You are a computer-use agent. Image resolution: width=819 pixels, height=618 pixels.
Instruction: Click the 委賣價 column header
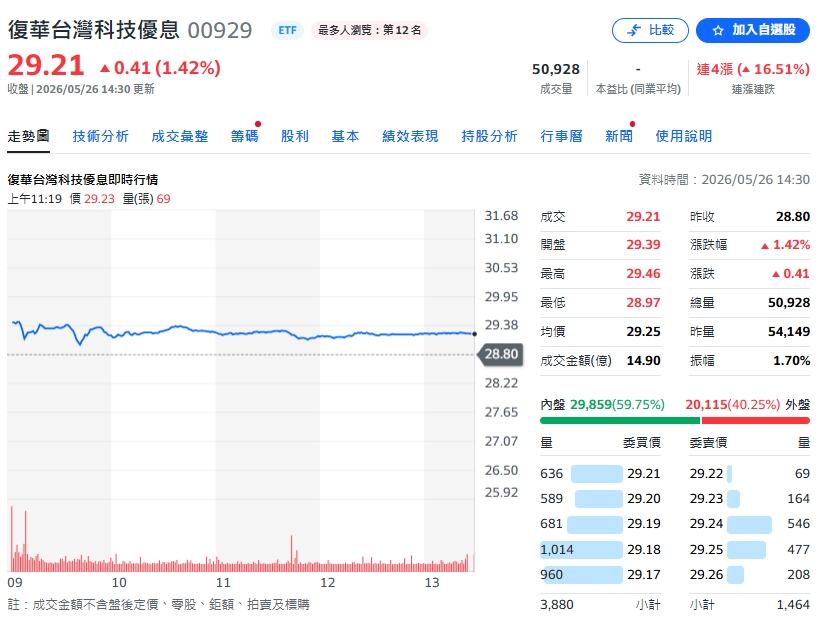[708, 443]
